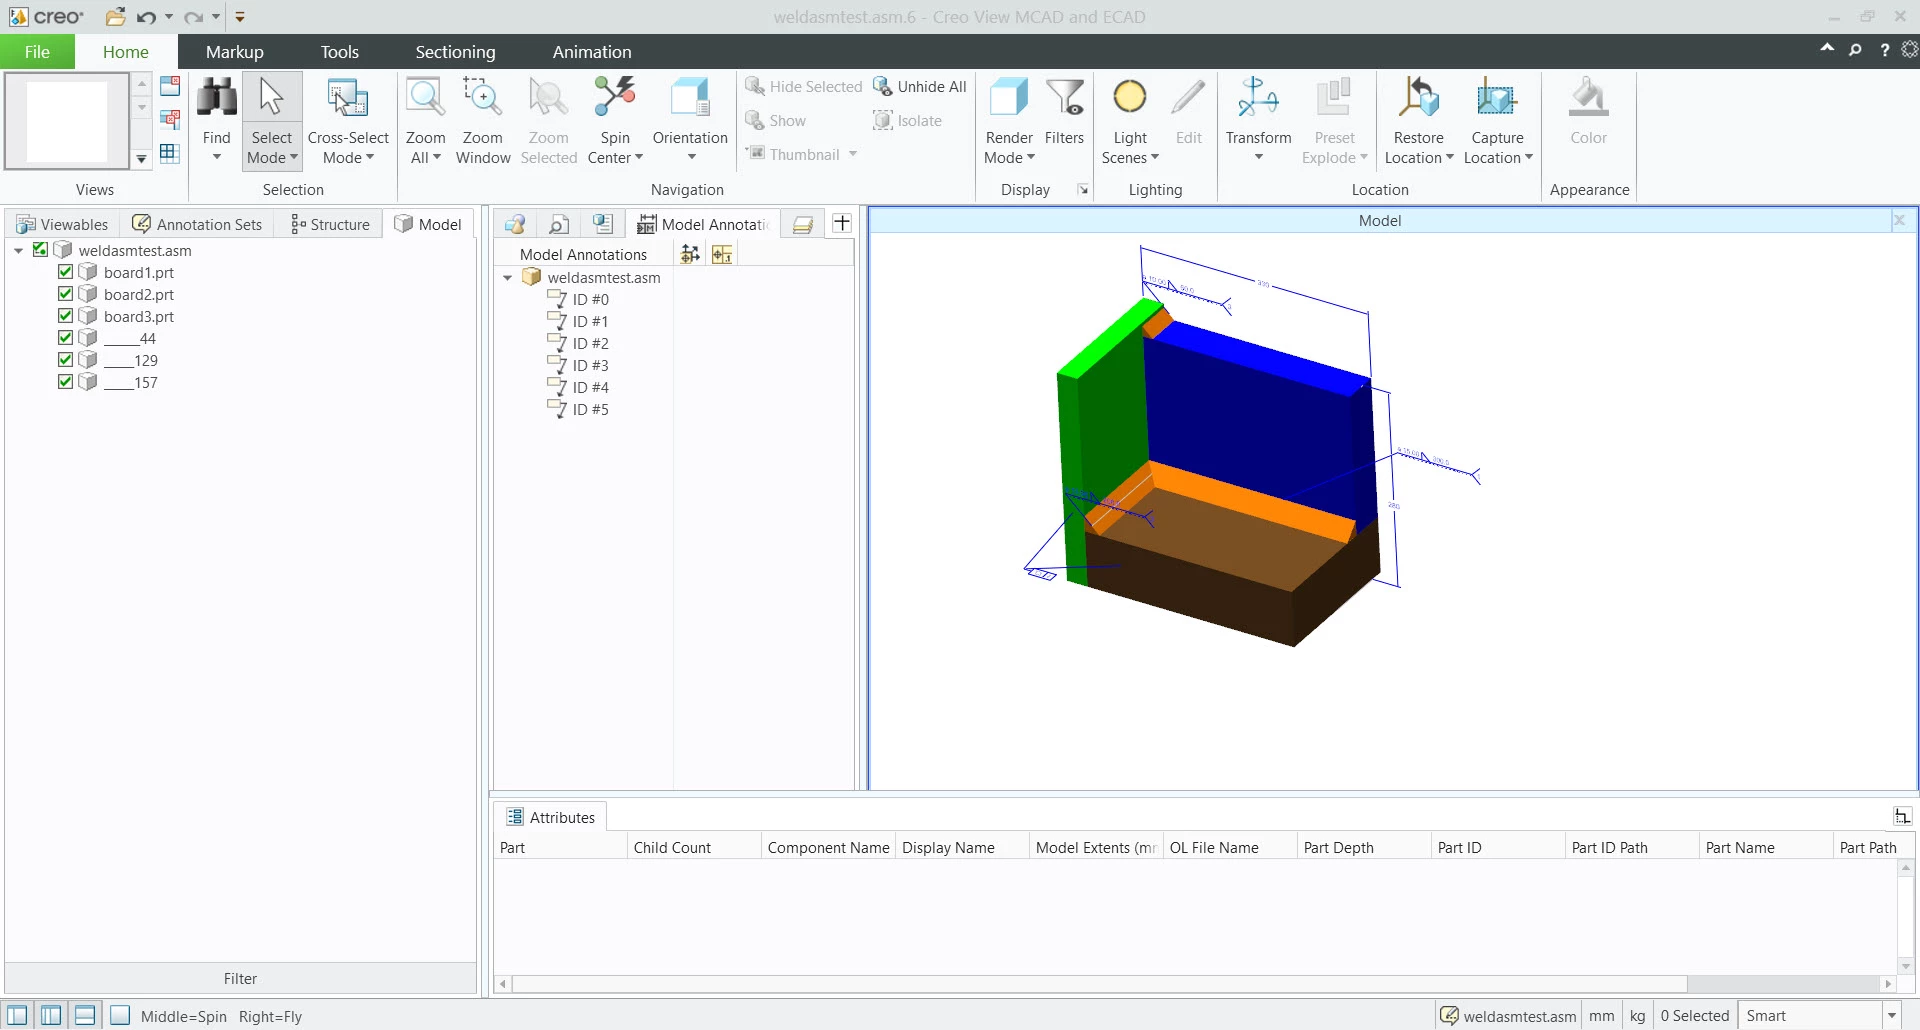Toggle the bottom pane layout button in status bar
The height and width of the screenshot is (1030, 1920).
[85, 1016]
